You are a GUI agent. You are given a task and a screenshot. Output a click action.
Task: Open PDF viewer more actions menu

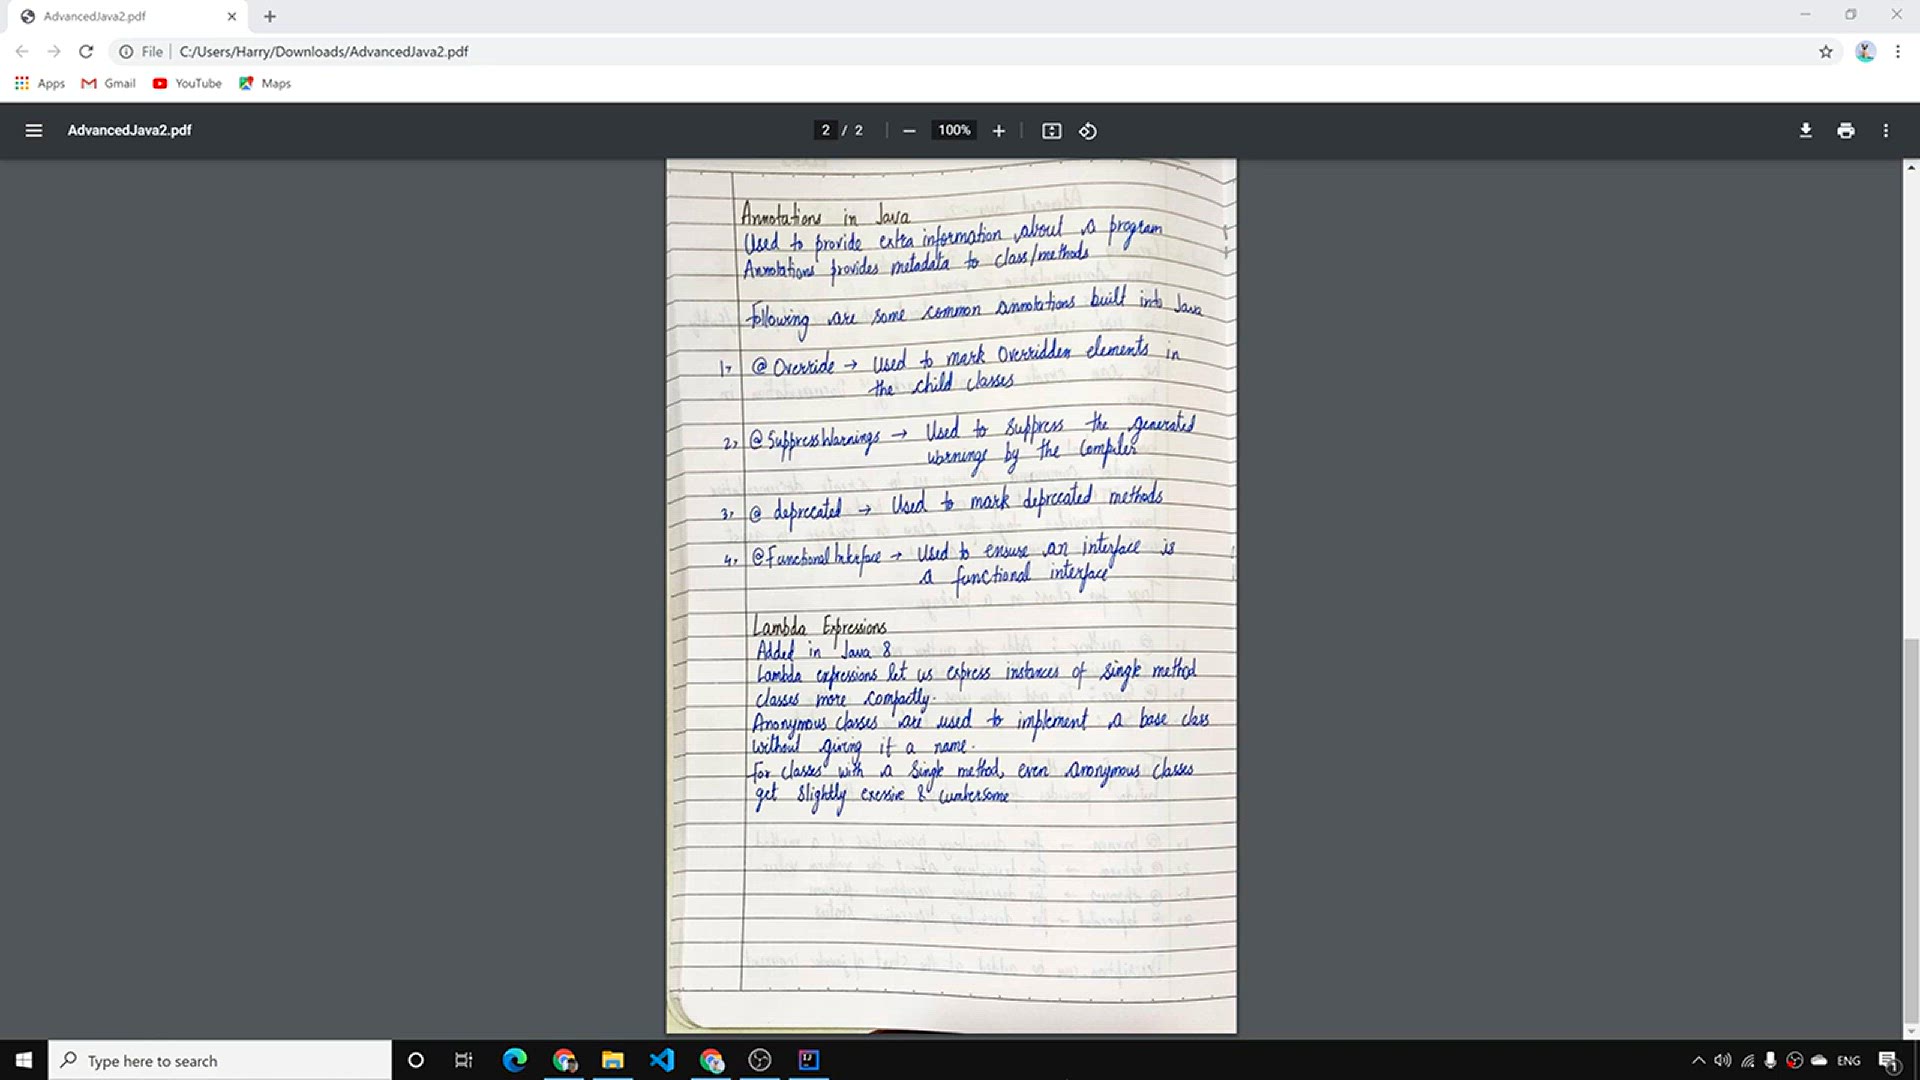pos(1886,130)
